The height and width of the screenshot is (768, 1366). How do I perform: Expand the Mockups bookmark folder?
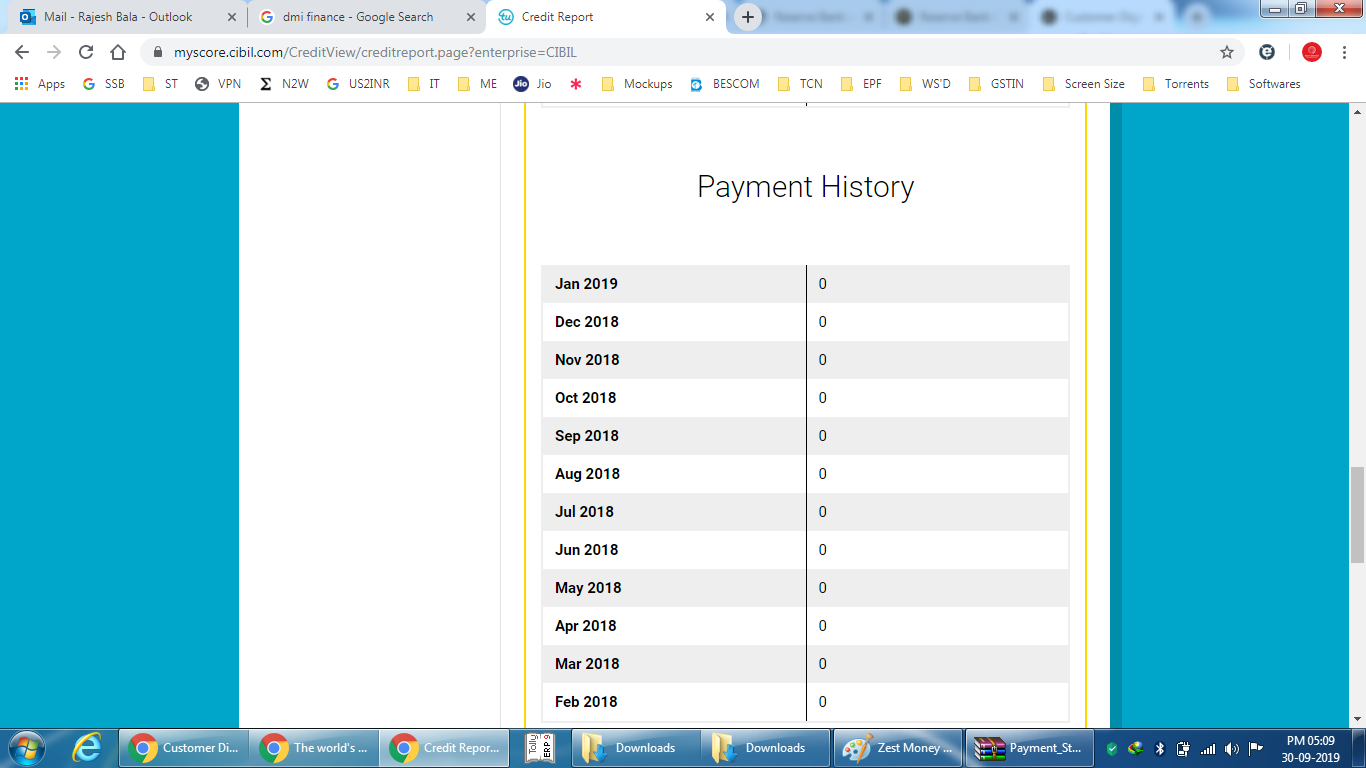pyautogui.click(x=637, y=84)
